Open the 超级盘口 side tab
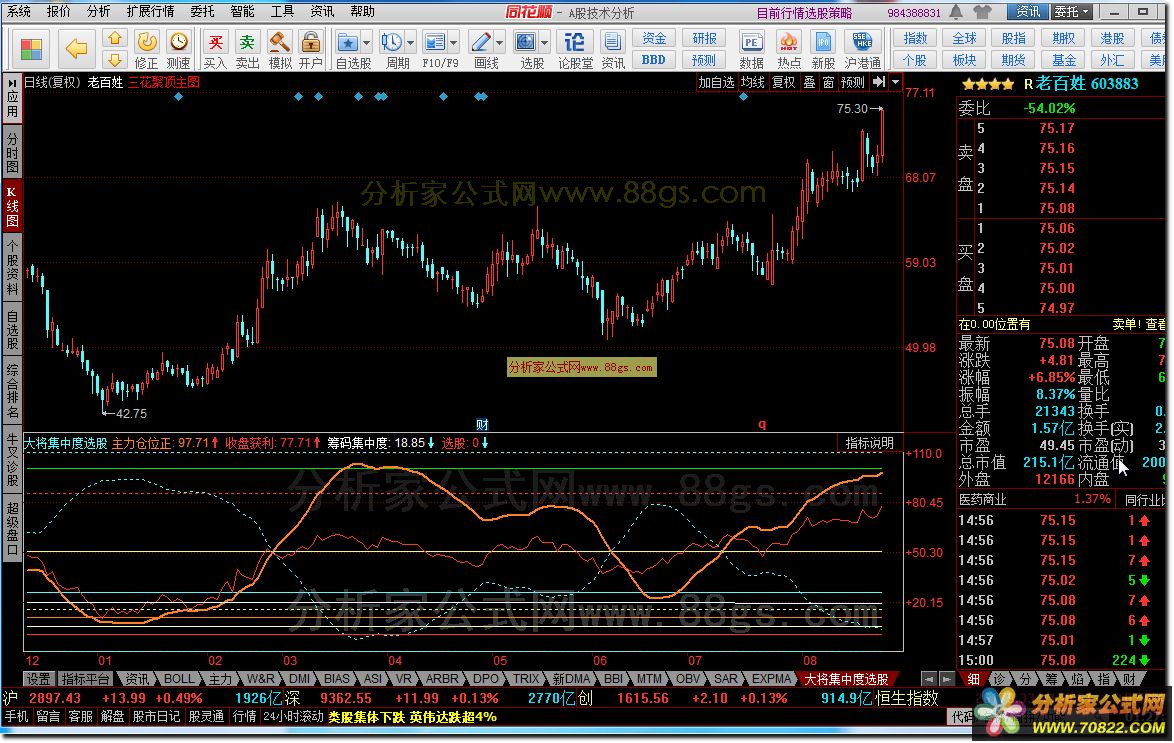 point(12,529)
